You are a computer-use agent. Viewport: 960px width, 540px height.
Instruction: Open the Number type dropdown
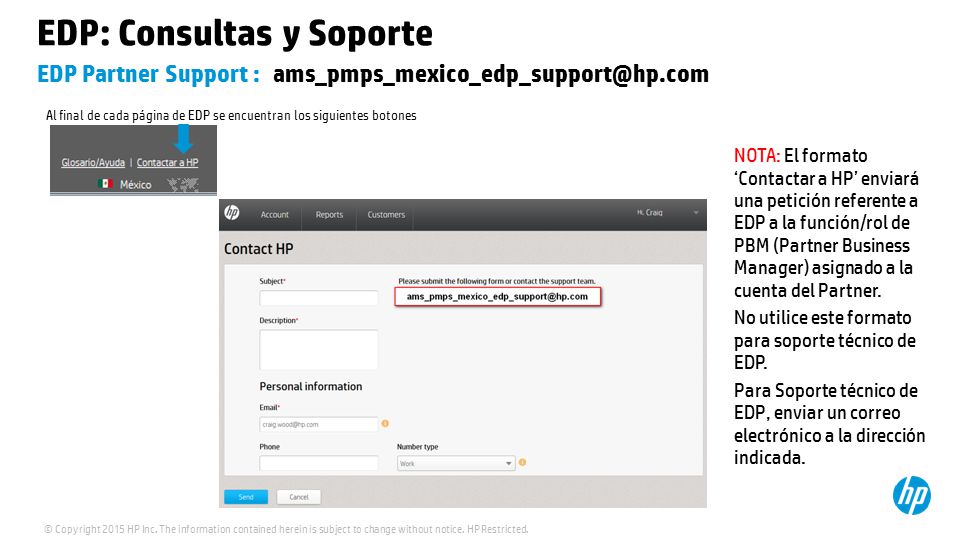(x=456, y=463)
